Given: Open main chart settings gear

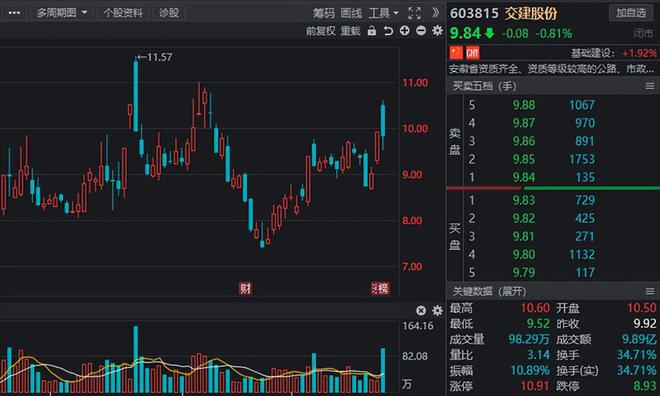Looking at the screenshot, I should [x=437, y=30].
